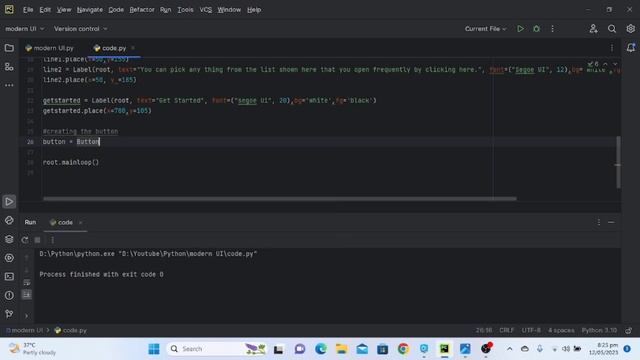Open the Notifications bell icon
The width and height of the screenshot is (640, 360).
(x=631, y=48)
